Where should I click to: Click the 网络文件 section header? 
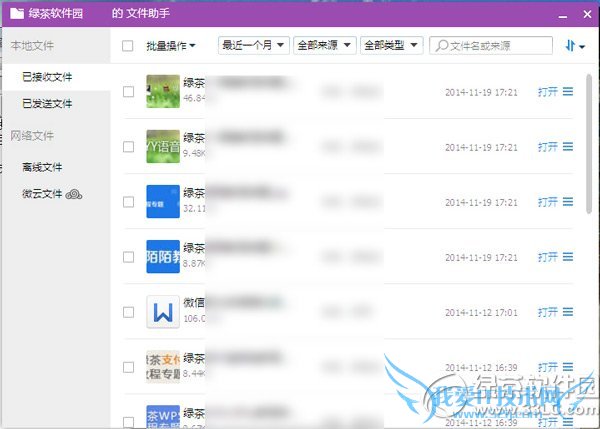click(x=32, y=135)
